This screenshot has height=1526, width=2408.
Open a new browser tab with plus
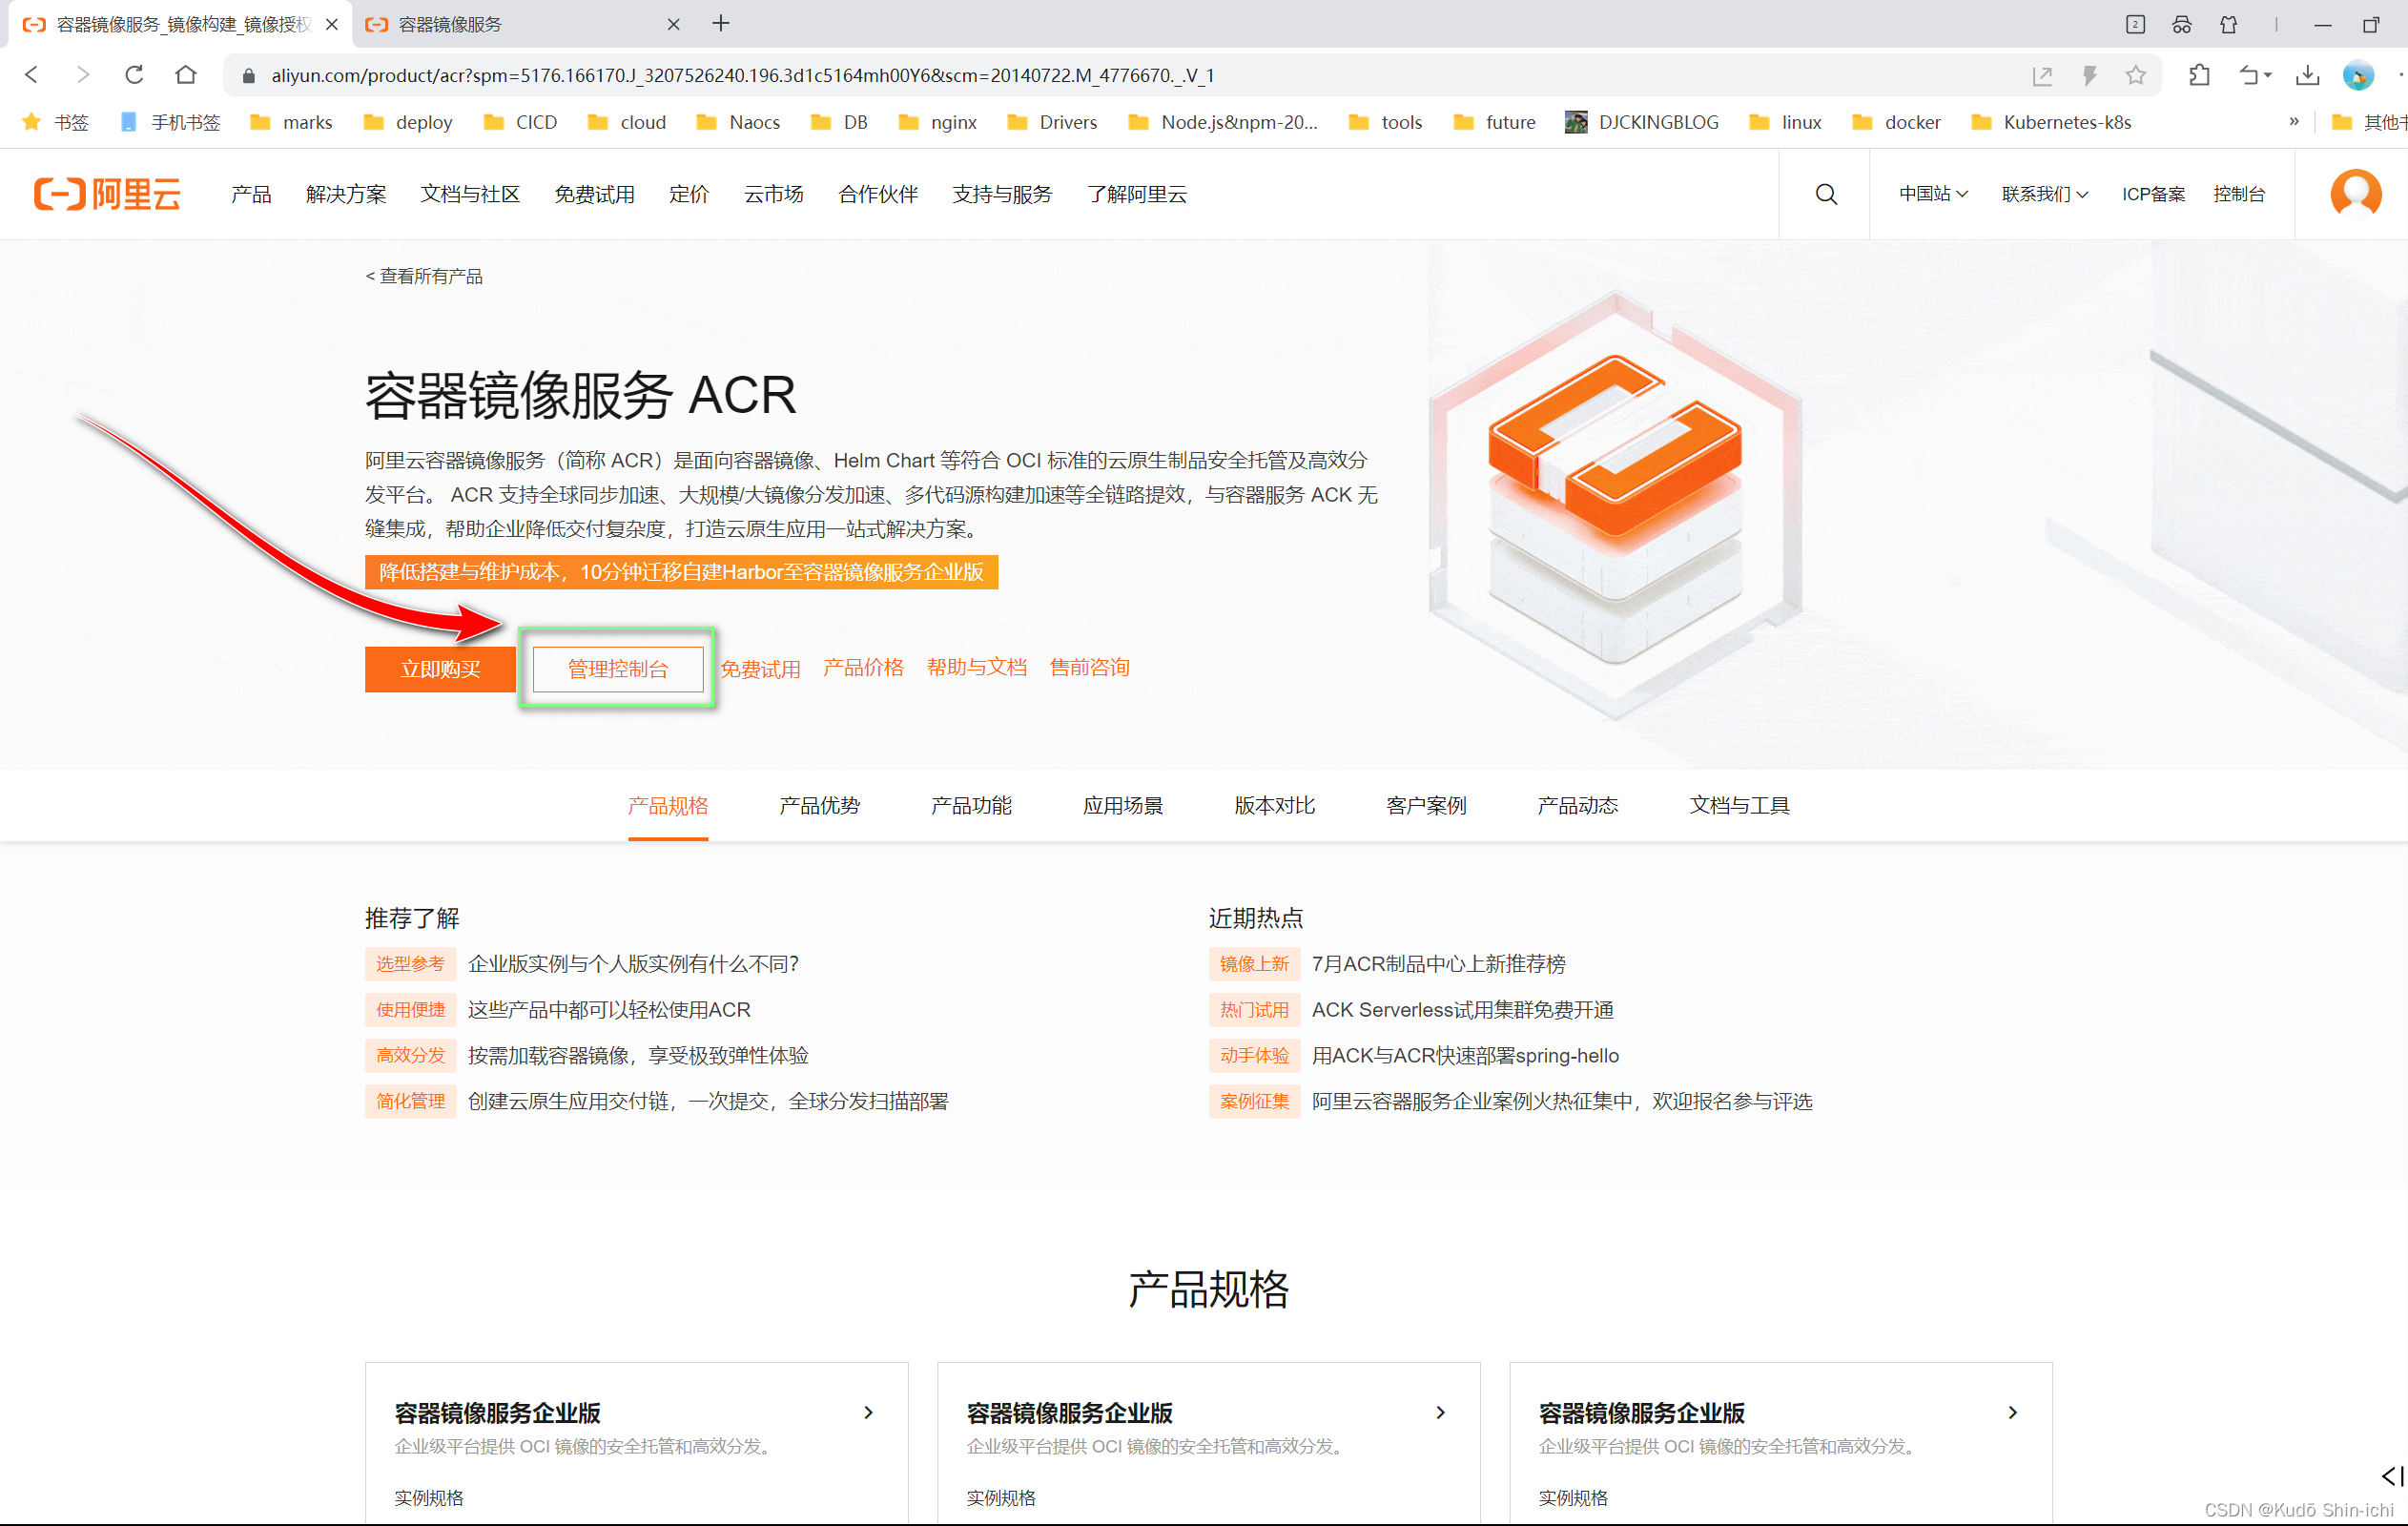point(721,24)
